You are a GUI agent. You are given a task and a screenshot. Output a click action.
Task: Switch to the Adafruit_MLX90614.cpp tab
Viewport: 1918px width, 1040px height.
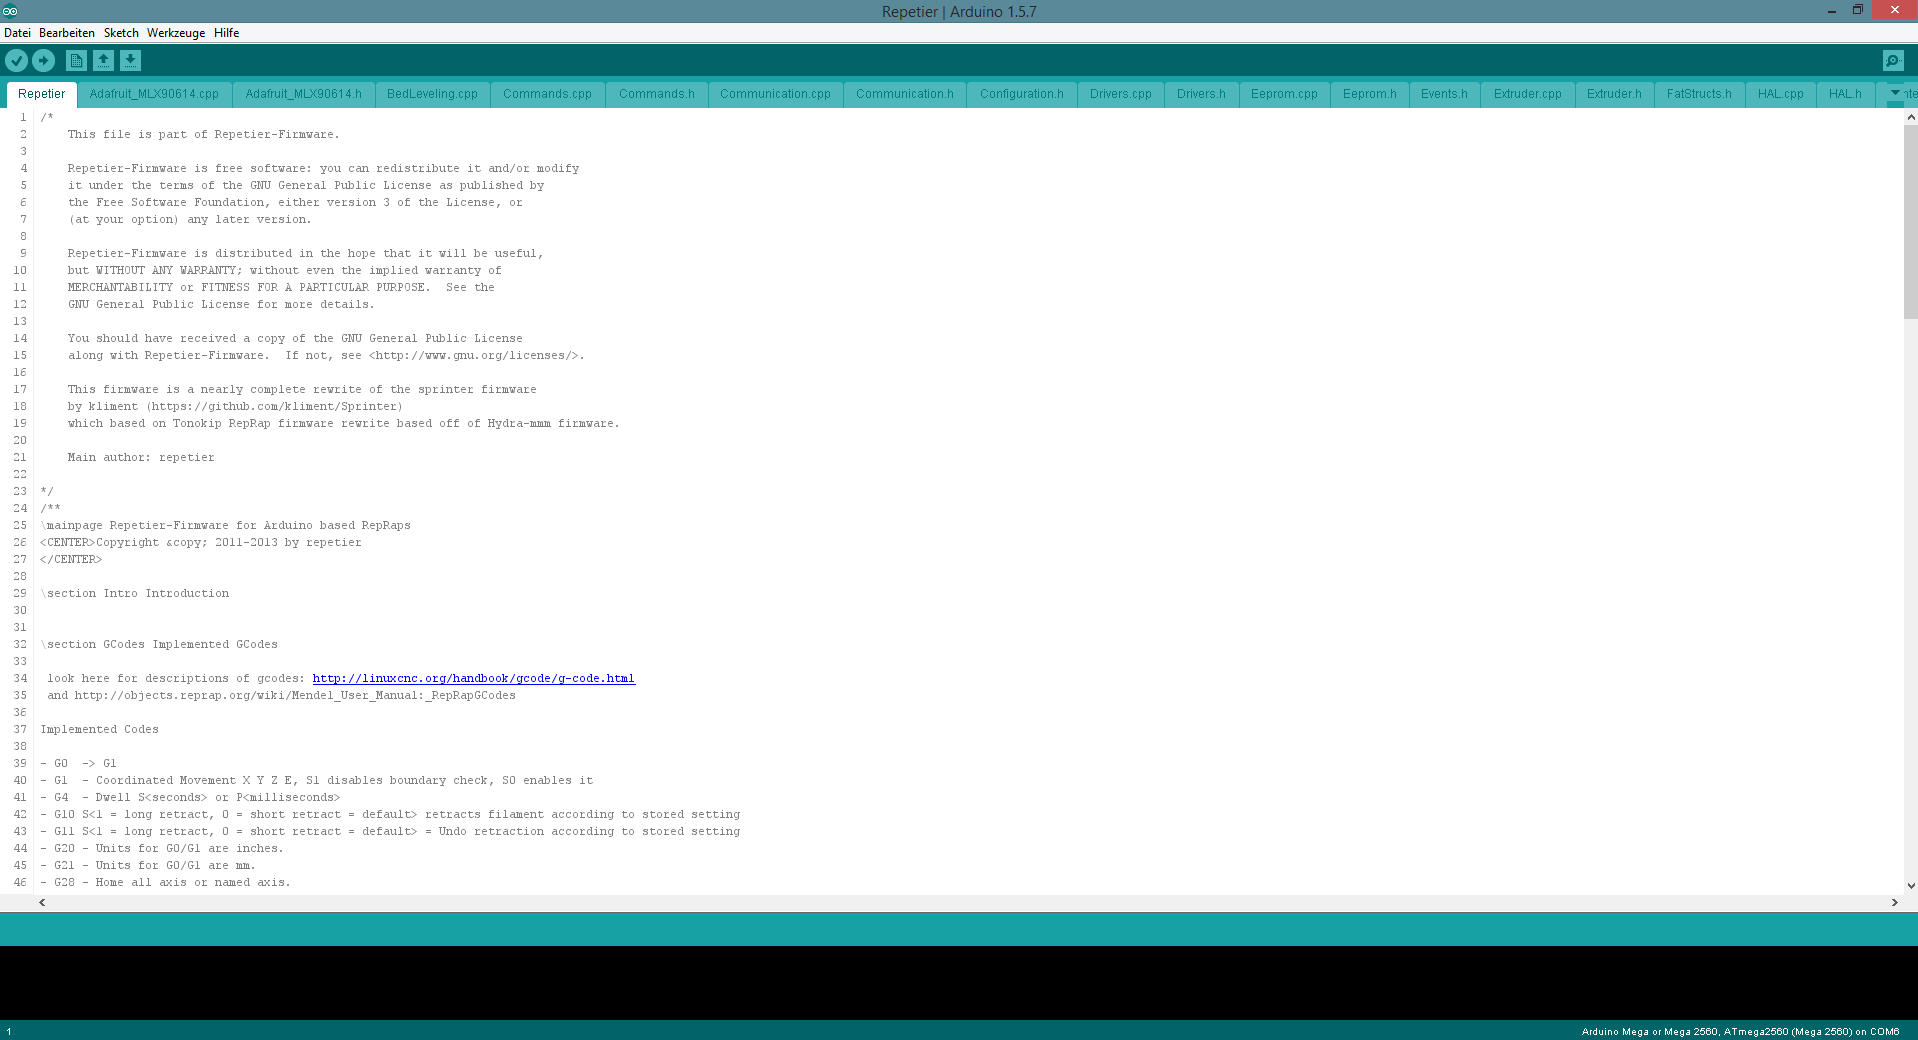(154, 94)
